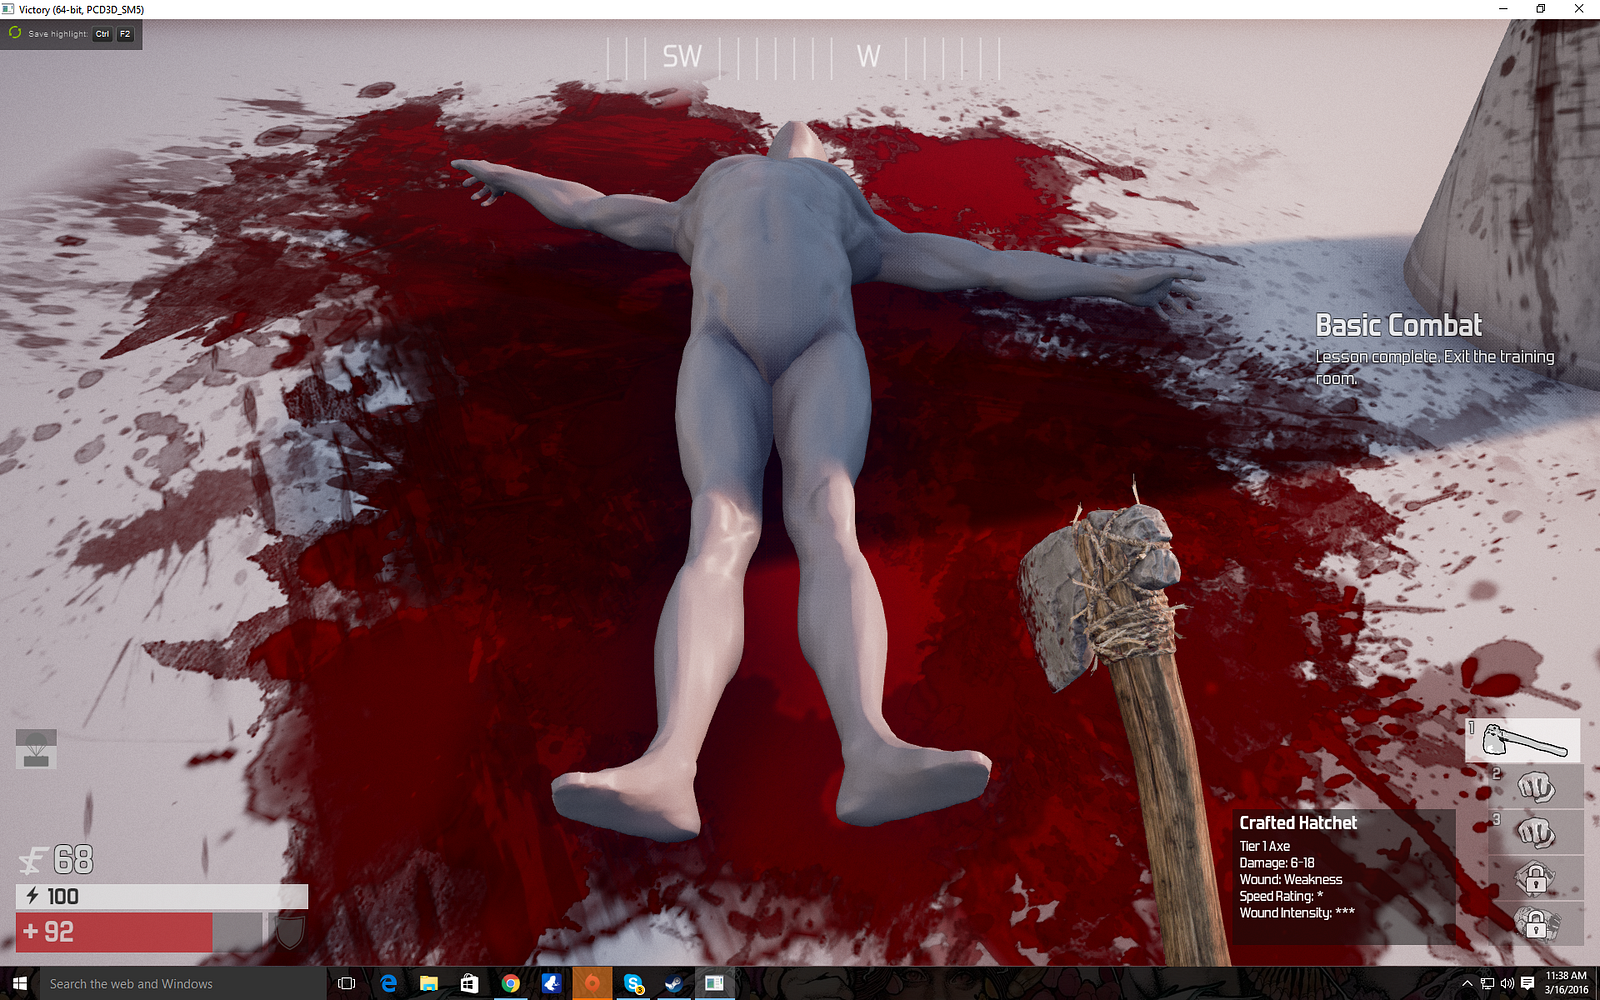Viewport: 1600px width, 1000px height.
Task: Click the W marker on the compass
Action: click(868, 57)
